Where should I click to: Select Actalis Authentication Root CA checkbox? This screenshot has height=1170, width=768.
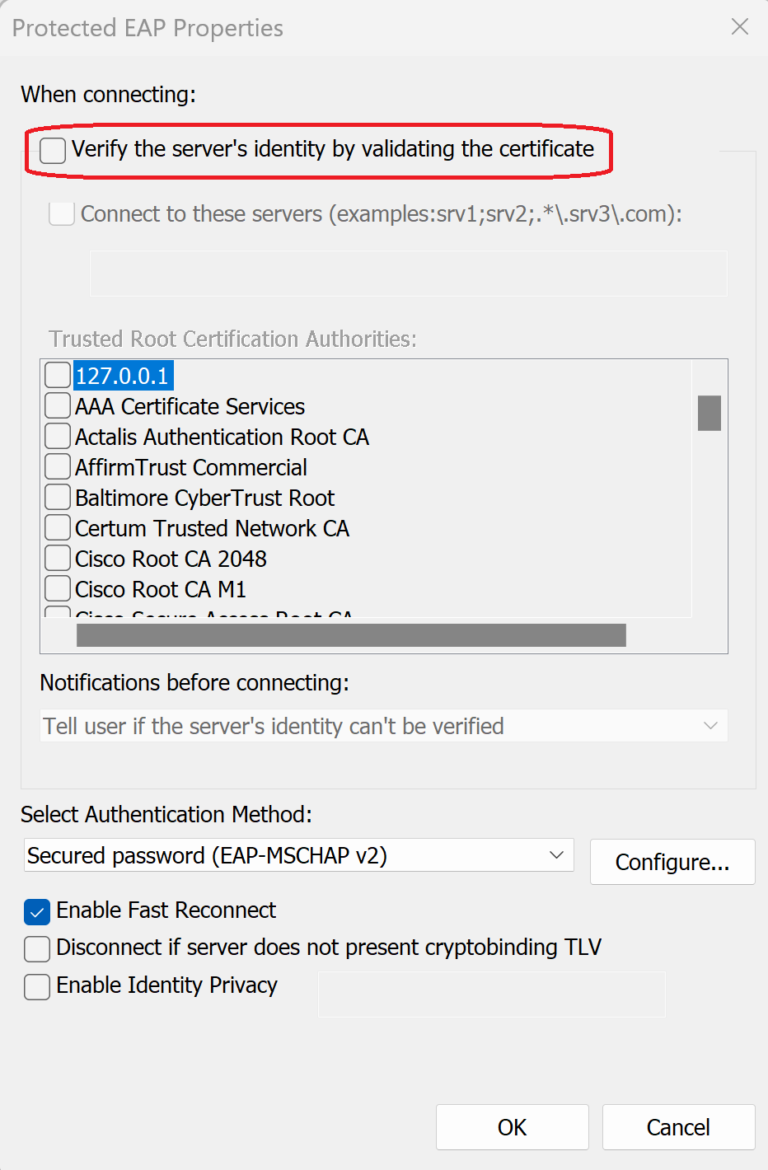point(58,437)
